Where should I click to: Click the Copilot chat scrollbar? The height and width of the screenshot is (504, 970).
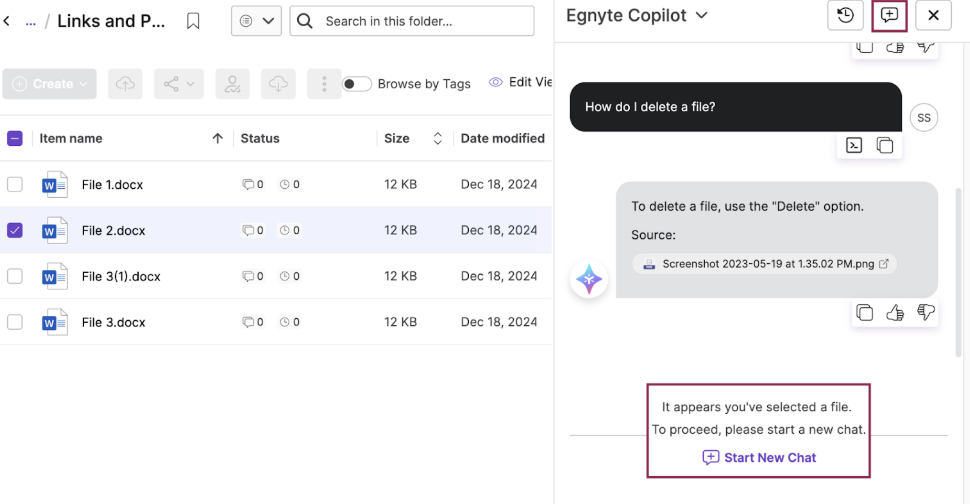pos(959,272)
